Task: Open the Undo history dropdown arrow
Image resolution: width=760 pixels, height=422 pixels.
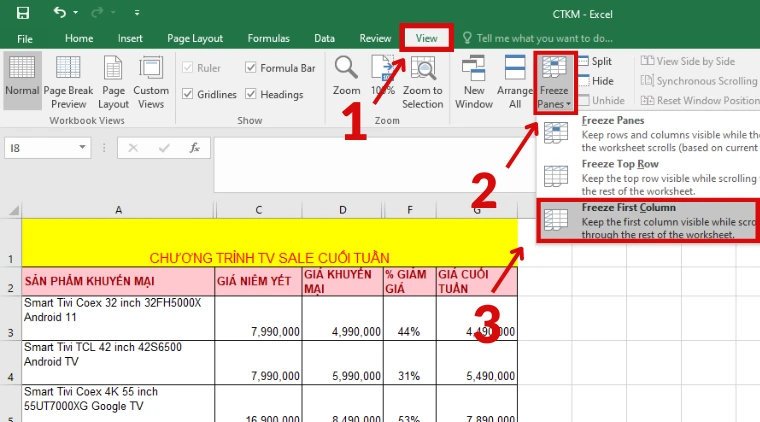Action: pyautogui.click(x=76, y=12)
